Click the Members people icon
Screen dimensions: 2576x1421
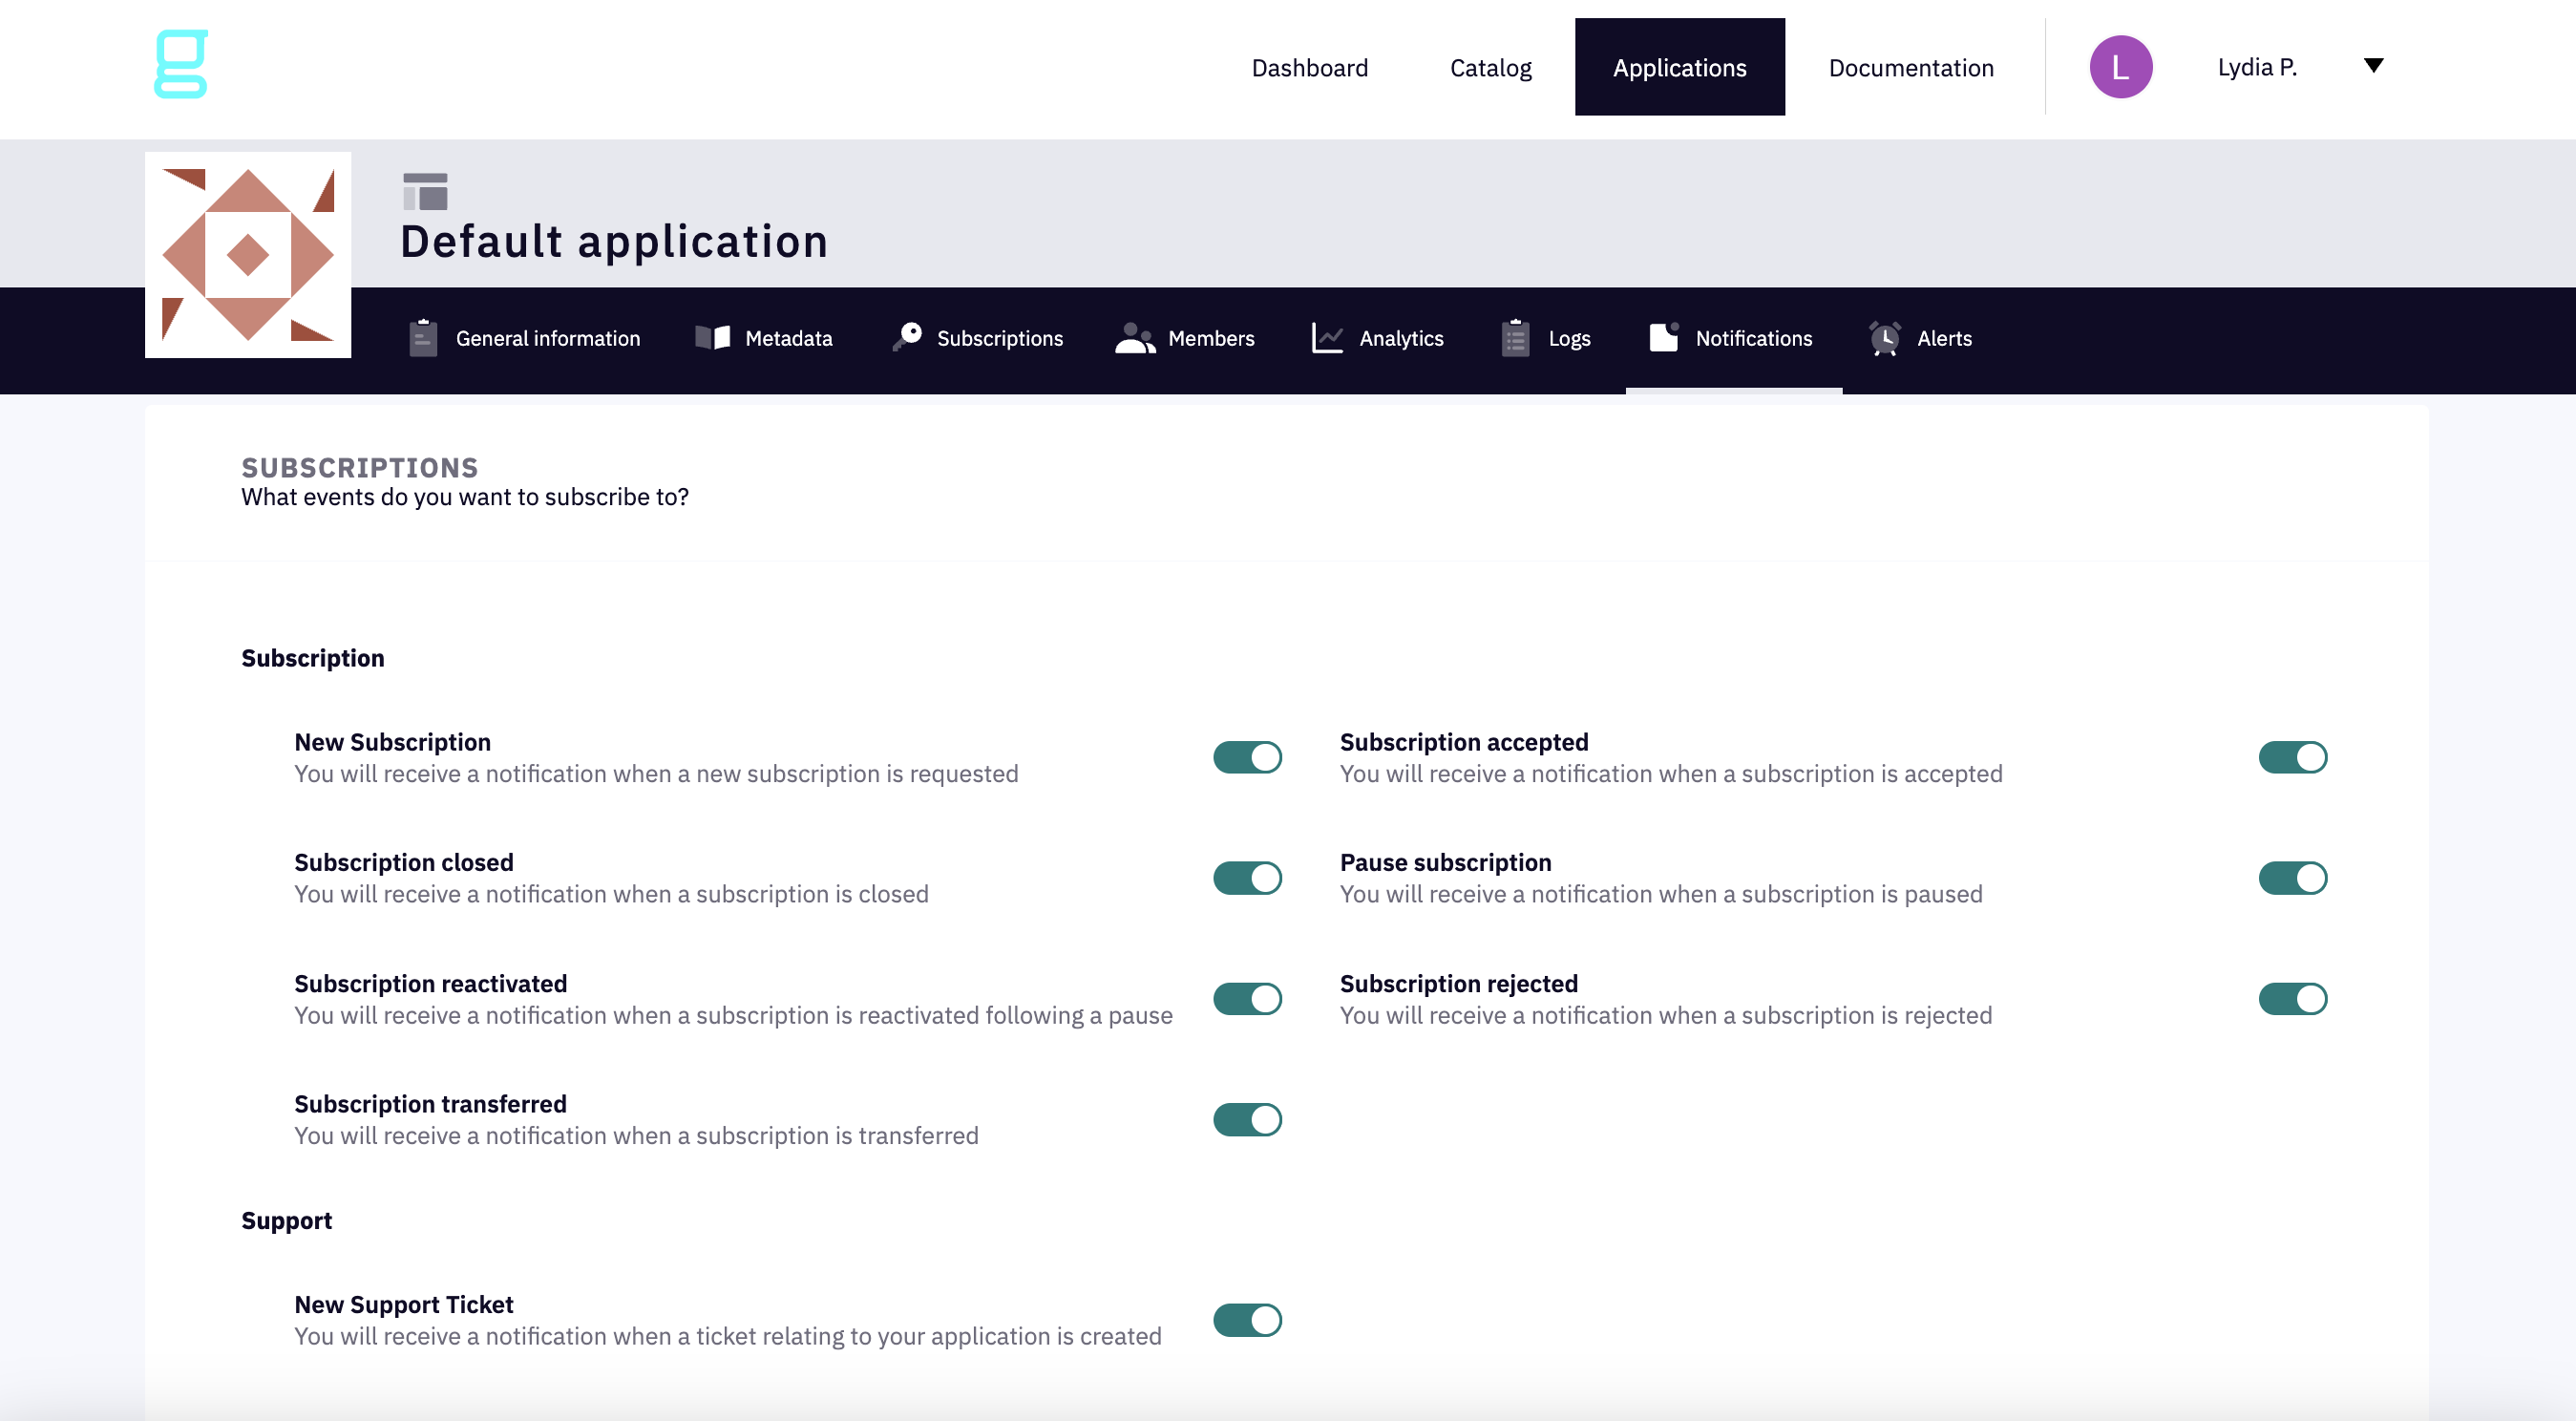click(x=1135, y=338)
